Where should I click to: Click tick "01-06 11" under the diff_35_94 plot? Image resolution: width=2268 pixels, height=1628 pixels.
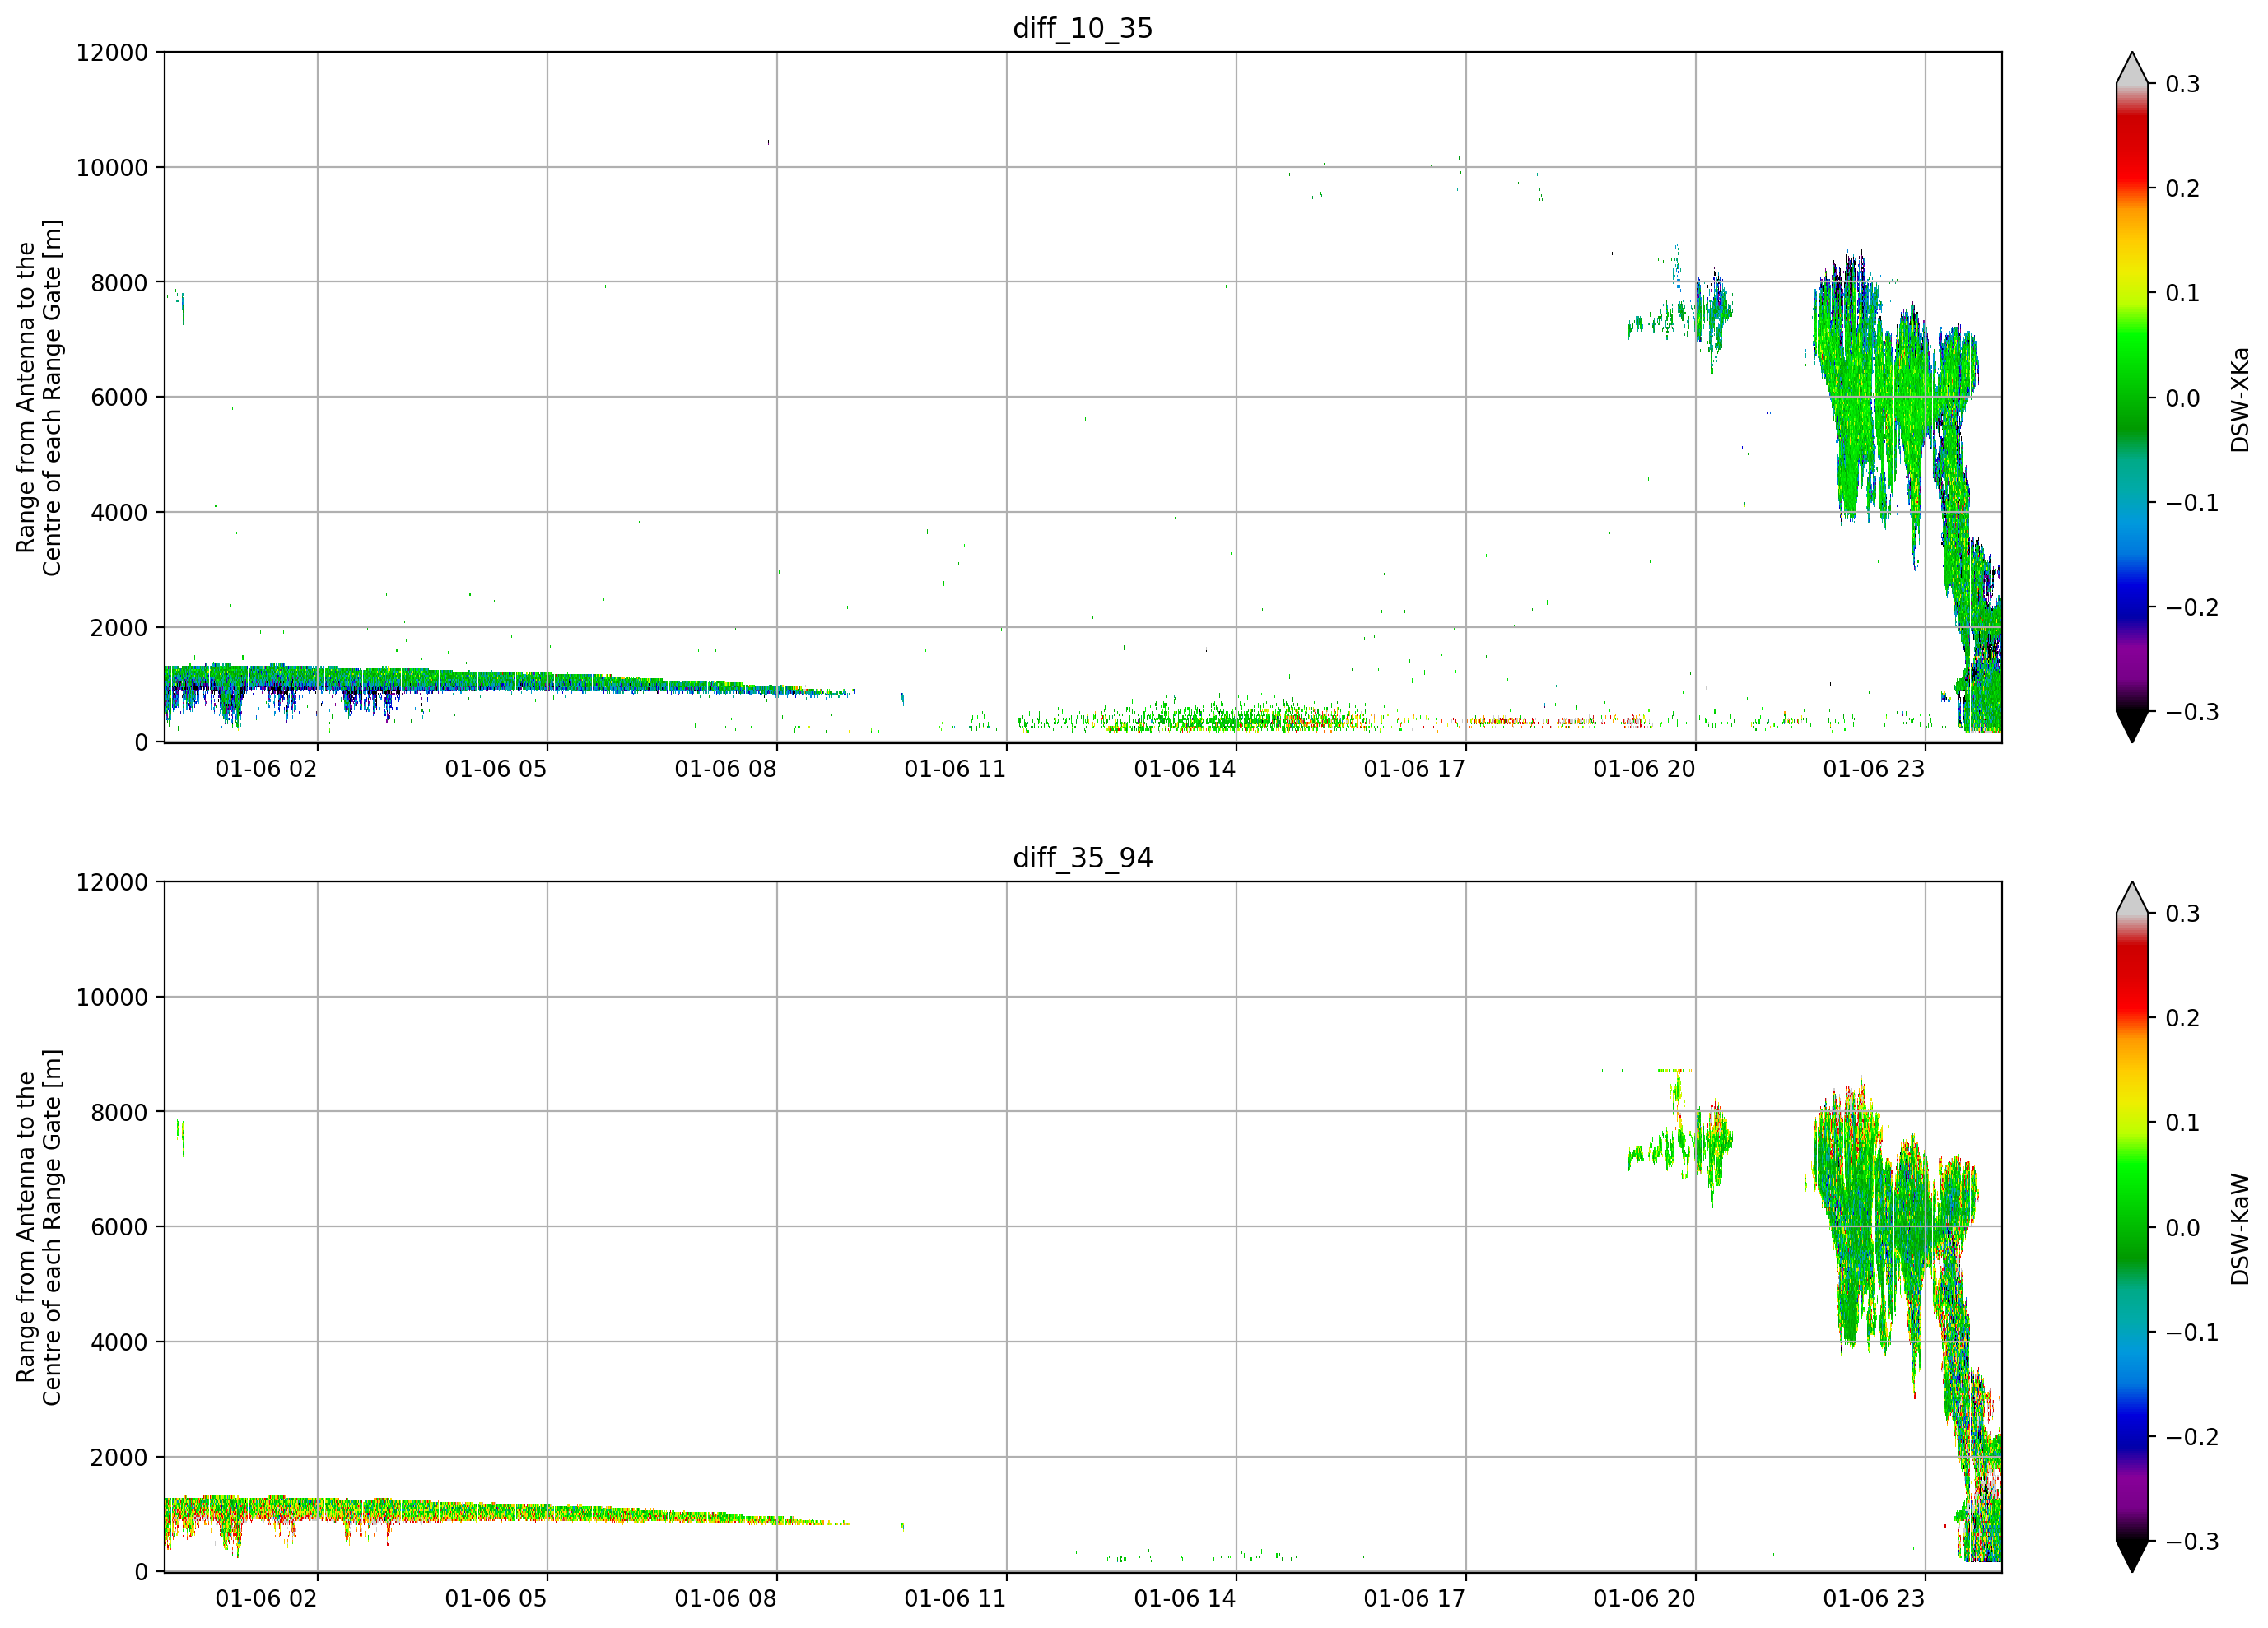(x=955, y=1599)
